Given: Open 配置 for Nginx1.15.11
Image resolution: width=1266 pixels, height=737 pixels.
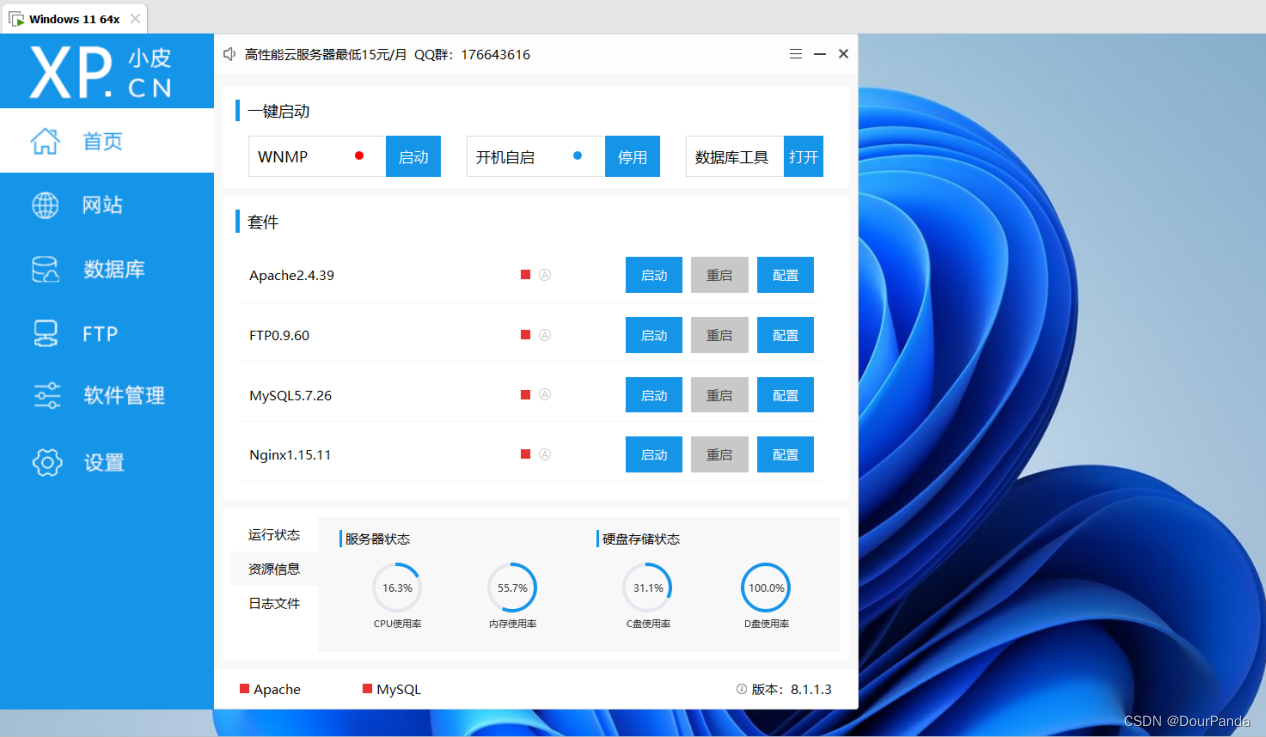Looking at the screenshot, I should point(786,454).
